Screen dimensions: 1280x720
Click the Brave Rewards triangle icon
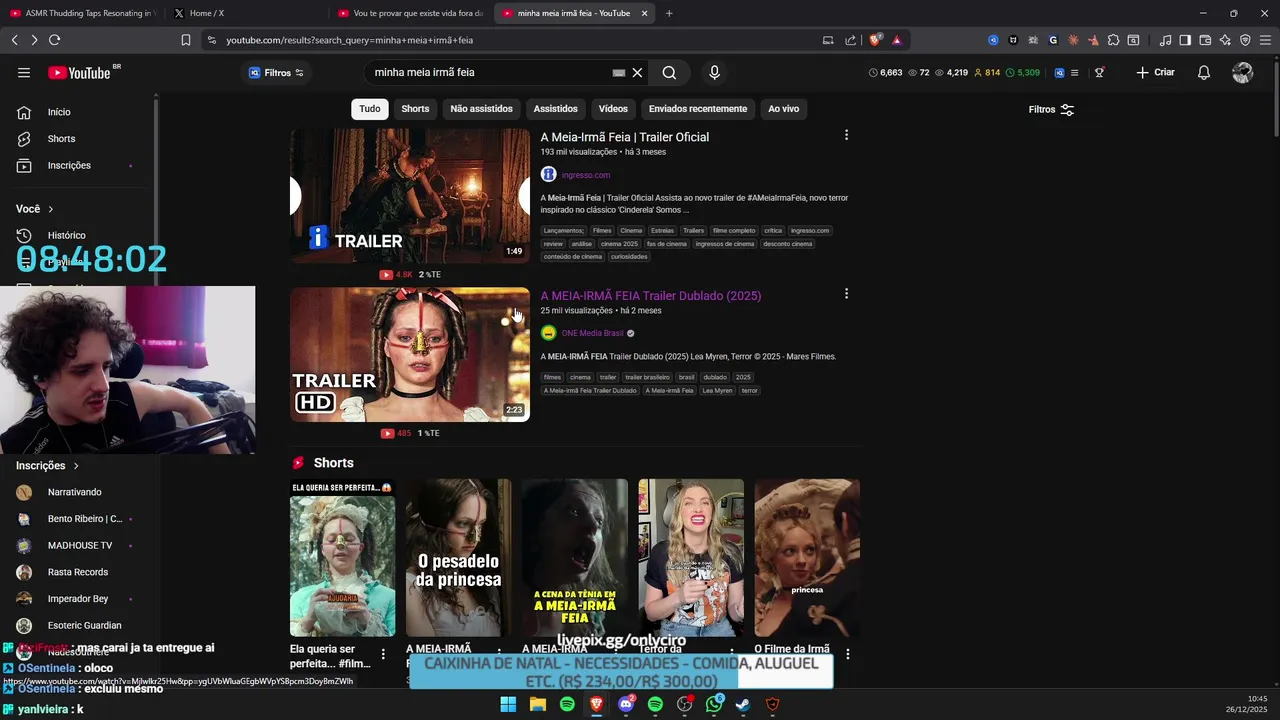point(897,40)
